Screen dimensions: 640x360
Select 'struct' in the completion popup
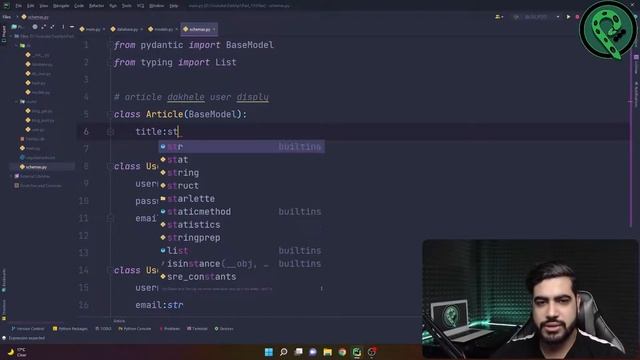click(x=241, y=186)
